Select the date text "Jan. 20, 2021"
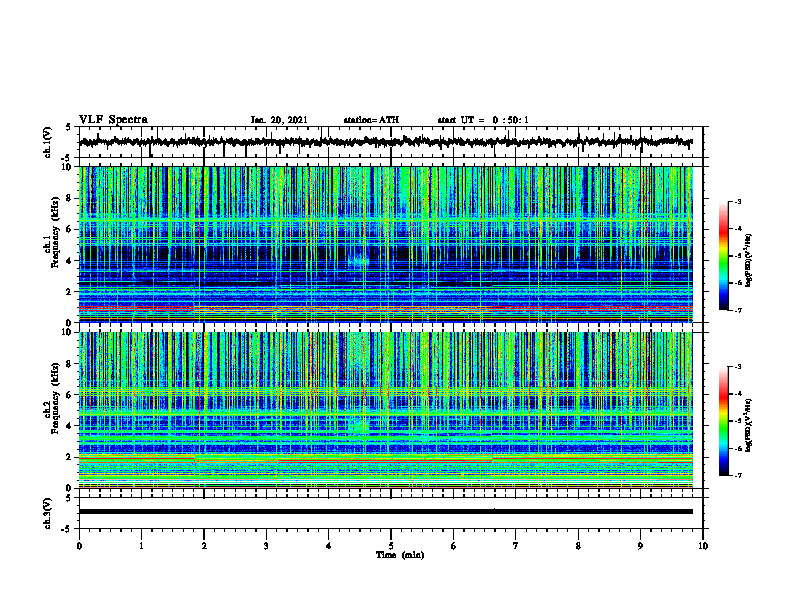Image resolution: width=792 pixels, height=612 pixels. (x=279, y=120)
